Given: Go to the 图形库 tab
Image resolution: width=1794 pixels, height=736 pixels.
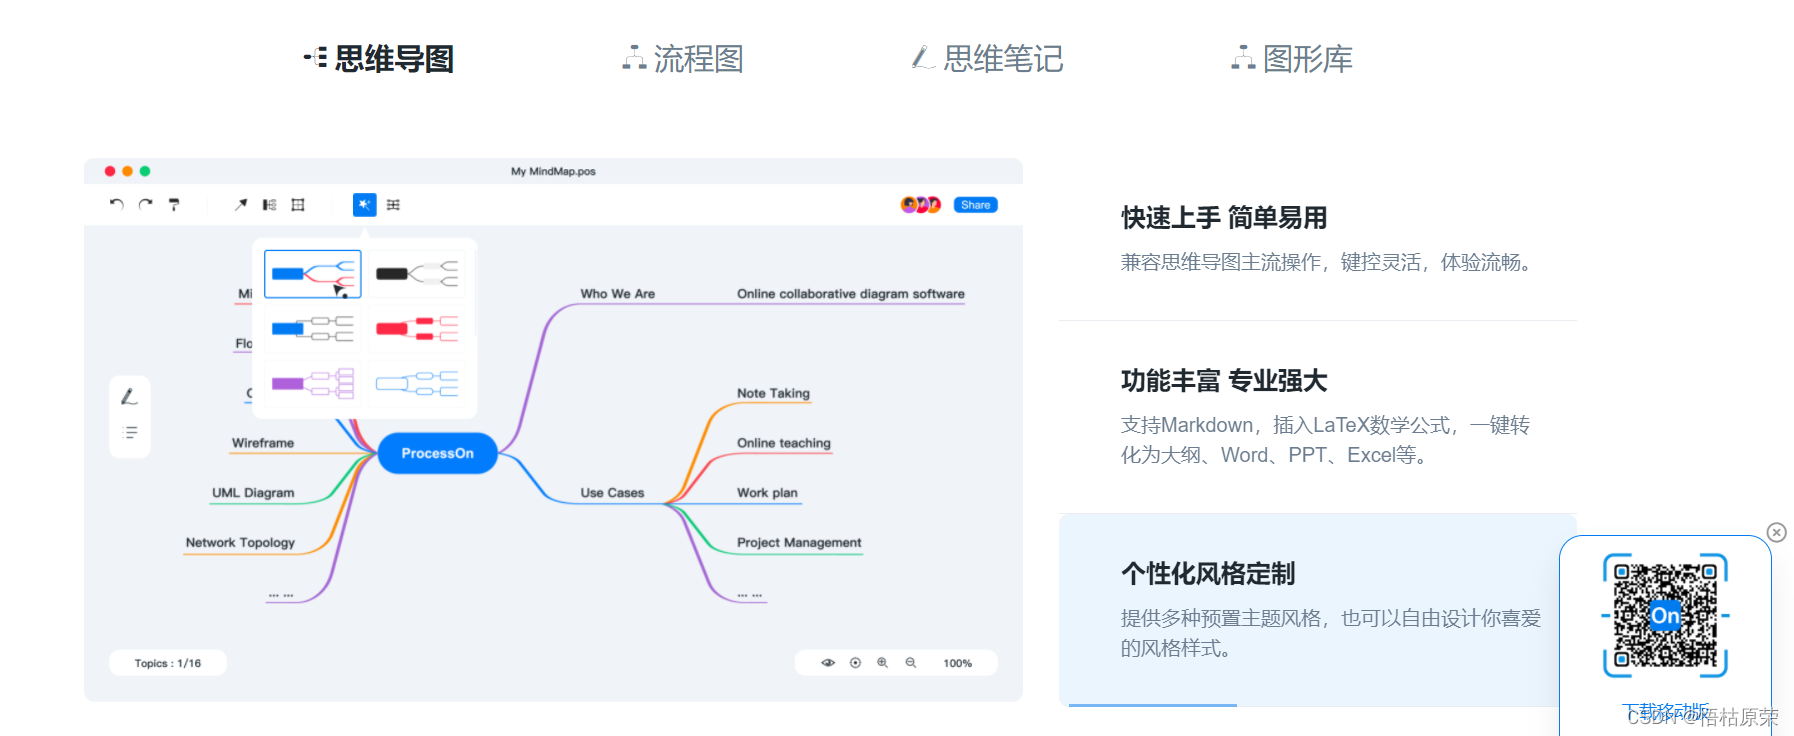Looking at the screenshot, I should 1292,59.
